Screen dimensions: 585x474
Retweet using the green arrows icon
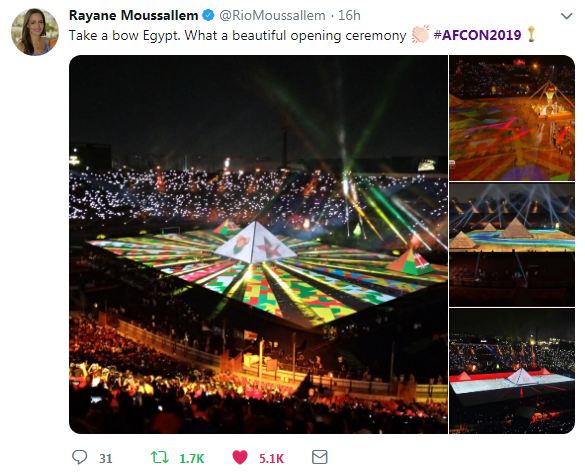click(160, 457)
